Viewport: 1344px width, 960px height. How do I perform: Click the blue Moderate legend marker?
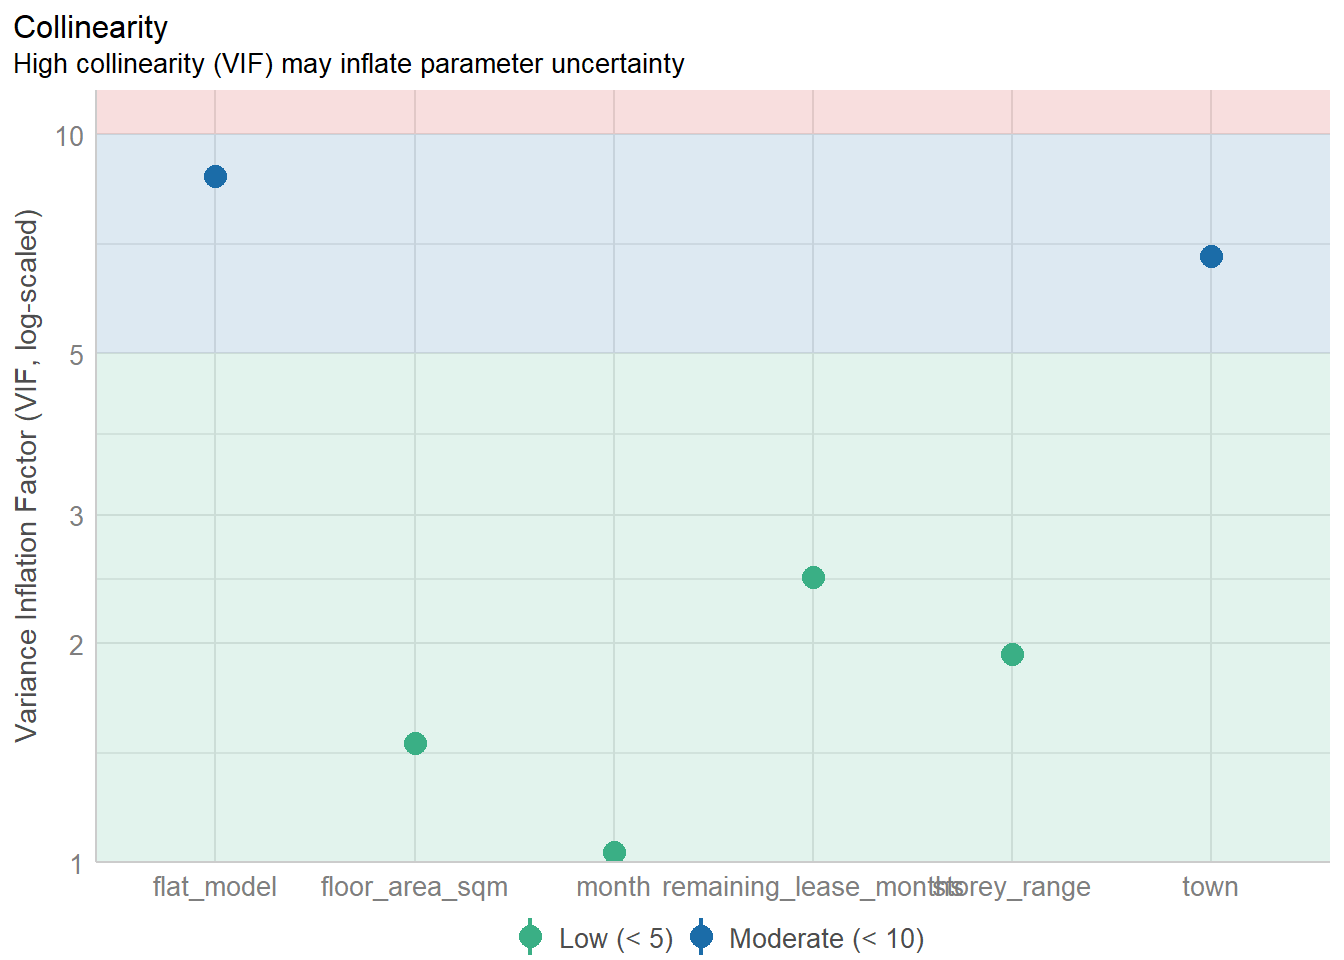coord(701,937)
